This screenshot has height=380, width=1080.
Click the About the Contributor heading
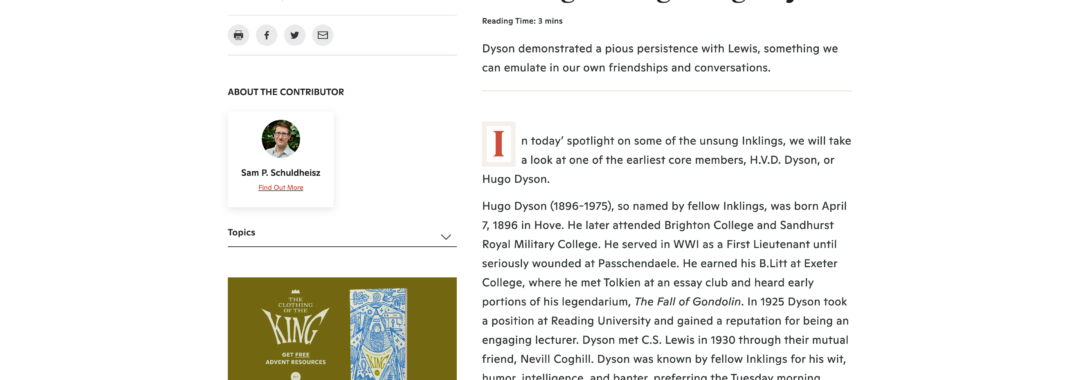click(x=286, y=92)
